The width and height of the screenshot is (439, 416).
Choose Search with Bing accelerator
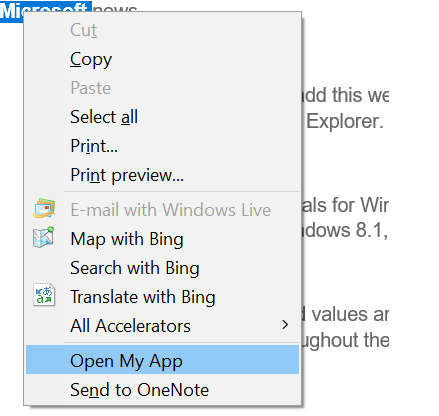click(162, 268)
